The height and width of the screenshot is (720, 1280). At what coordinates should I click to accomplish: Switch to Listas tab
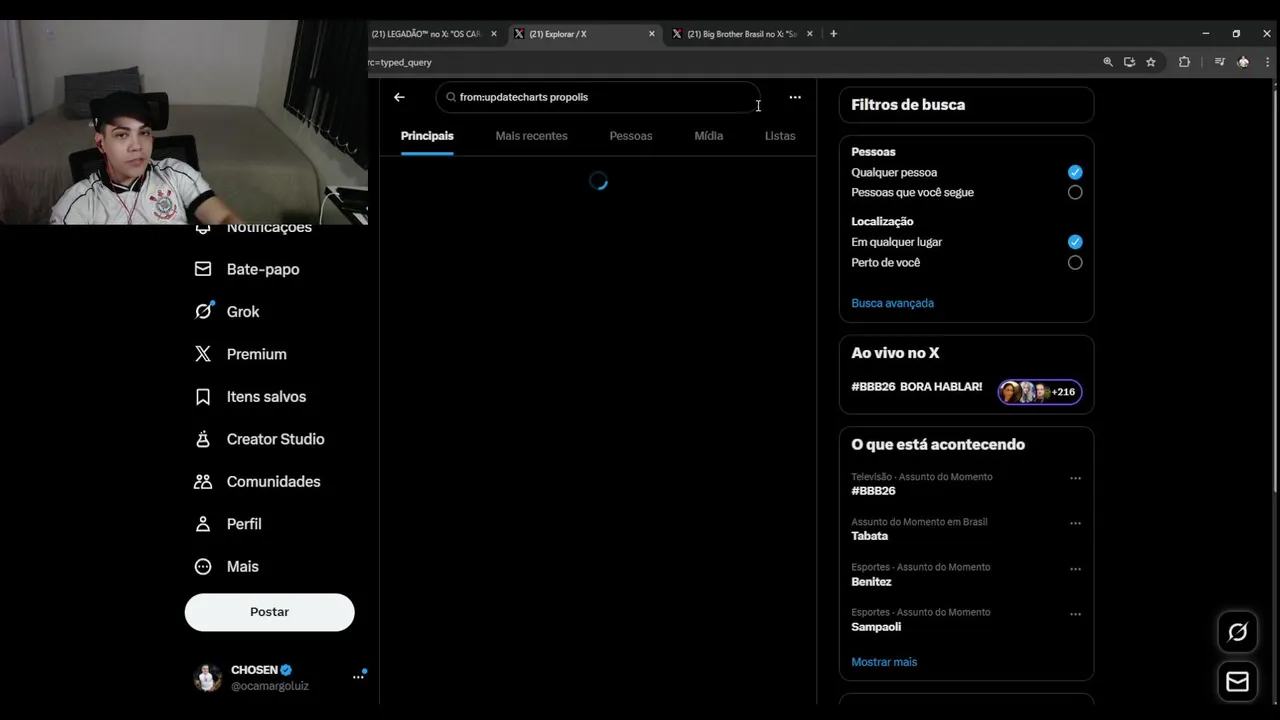pos(780,136)
